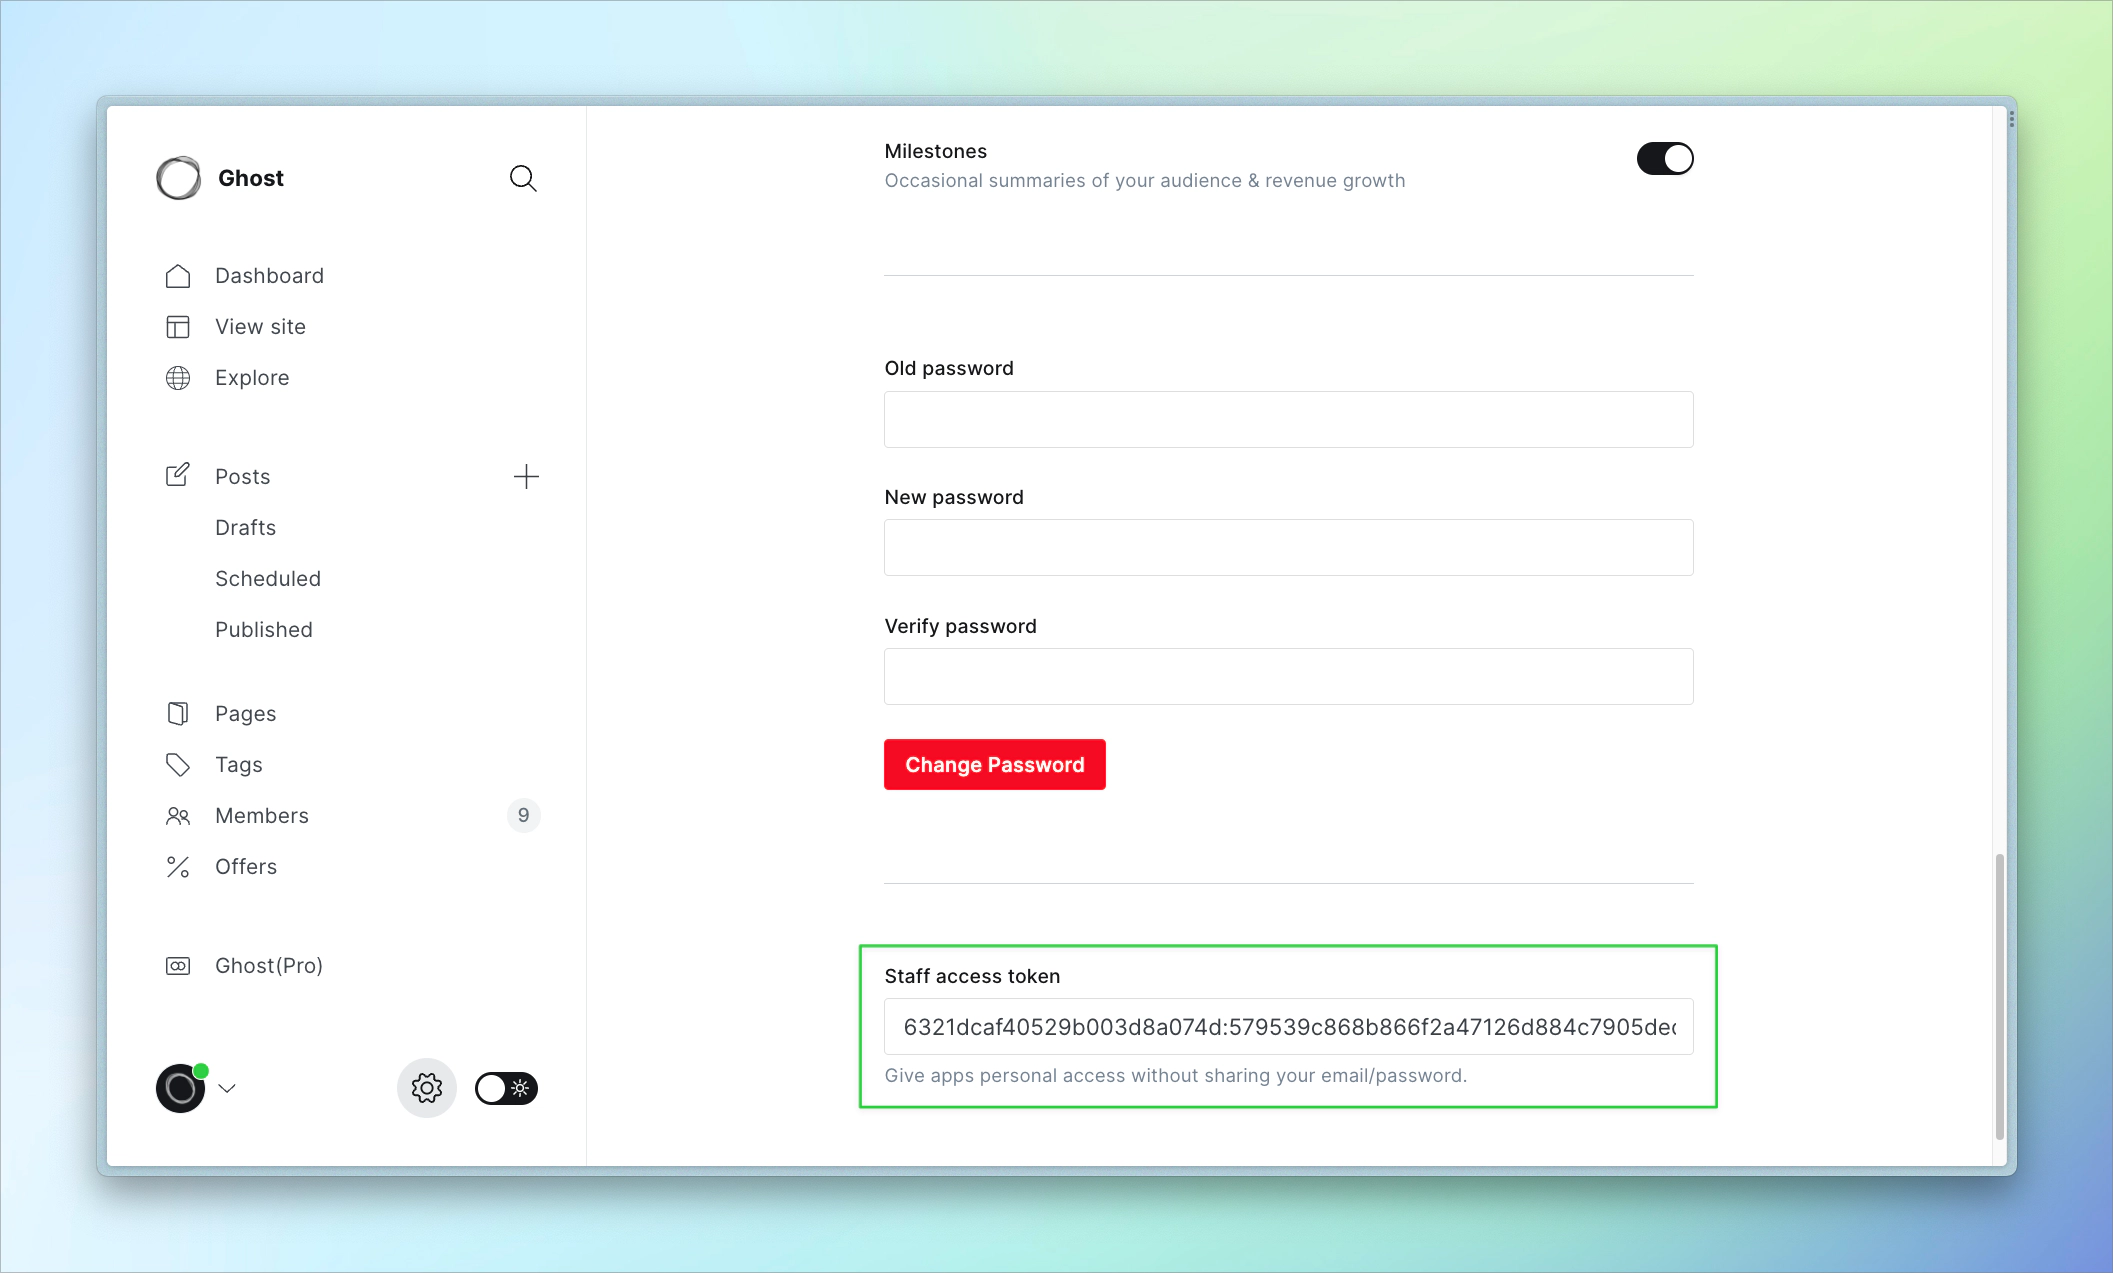Click the Dashboard home icon
Image resolution: width=2113 pixels, height=1273 pixels.
(x=178, y=276)
